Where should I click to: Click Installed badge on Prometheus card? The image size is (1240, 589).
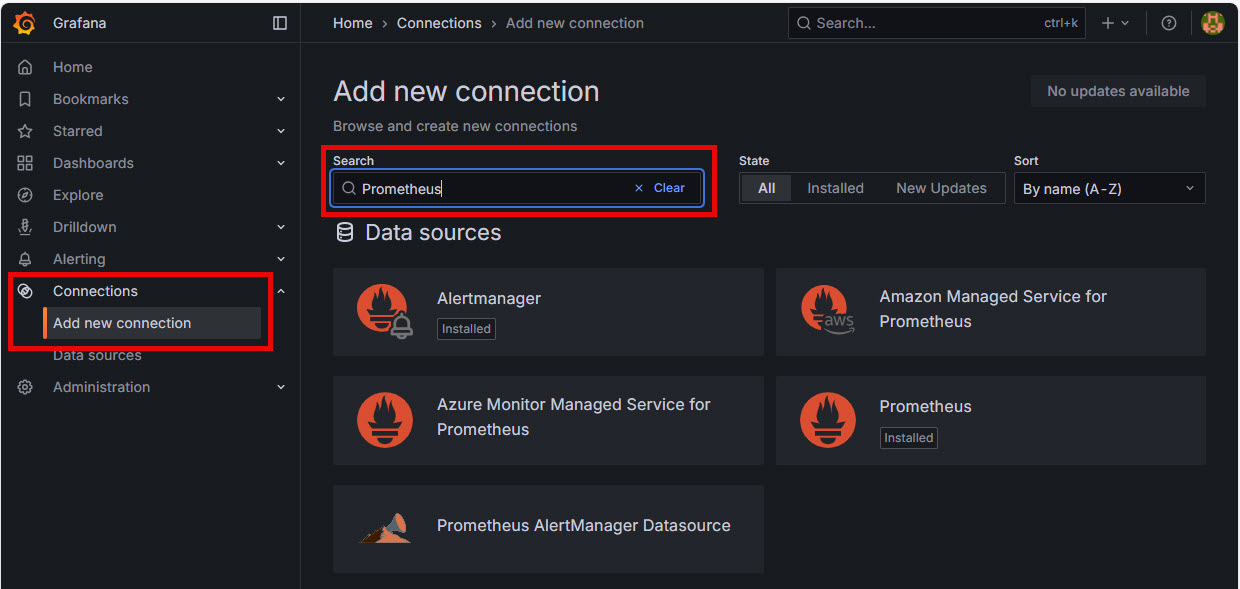[x=909, y=438]
